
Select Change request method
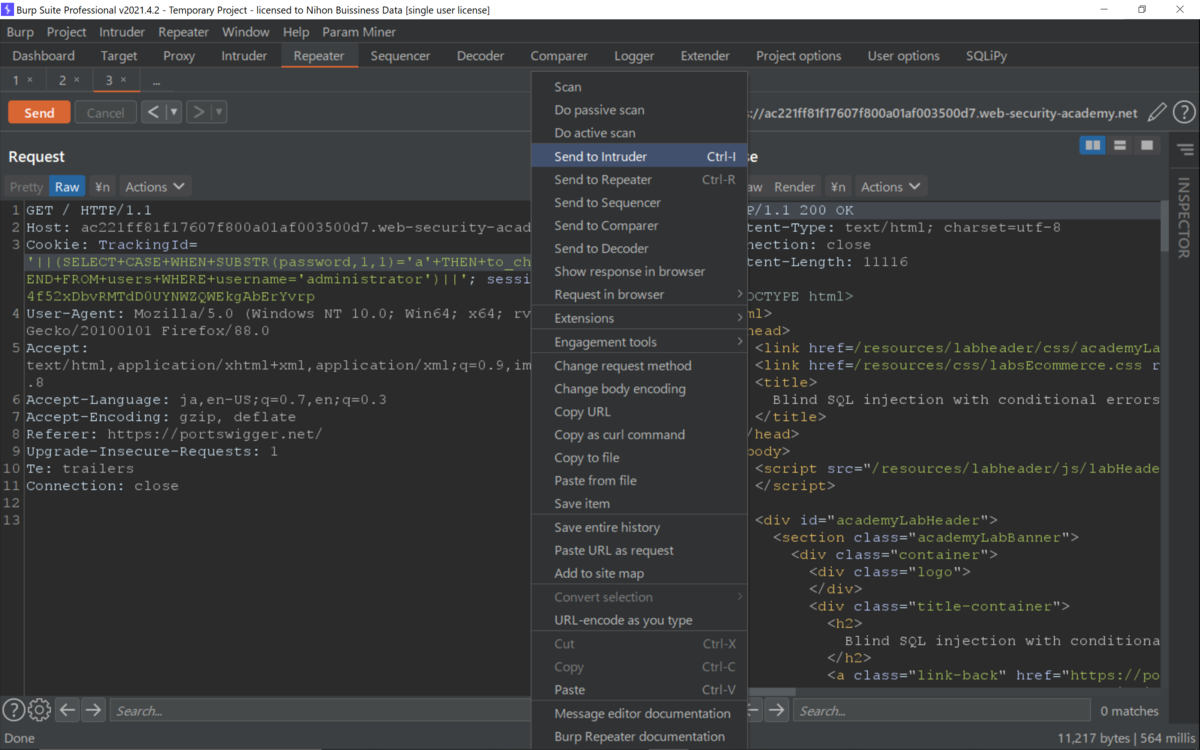point(639,365)
